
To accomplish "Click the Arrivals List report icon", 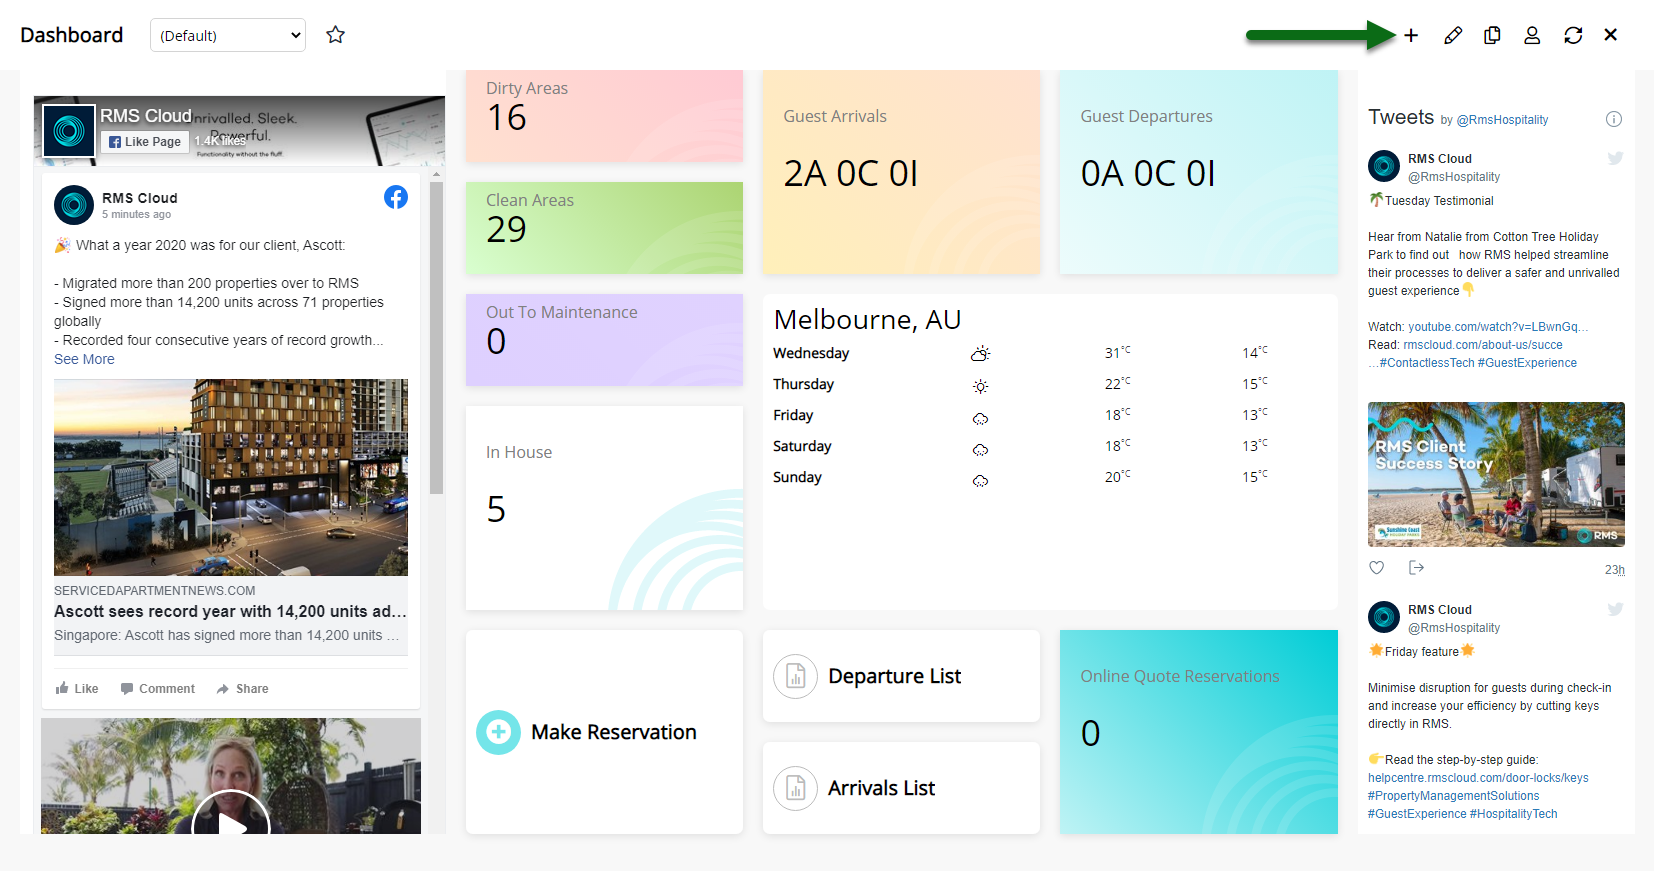I will point(795,788).
